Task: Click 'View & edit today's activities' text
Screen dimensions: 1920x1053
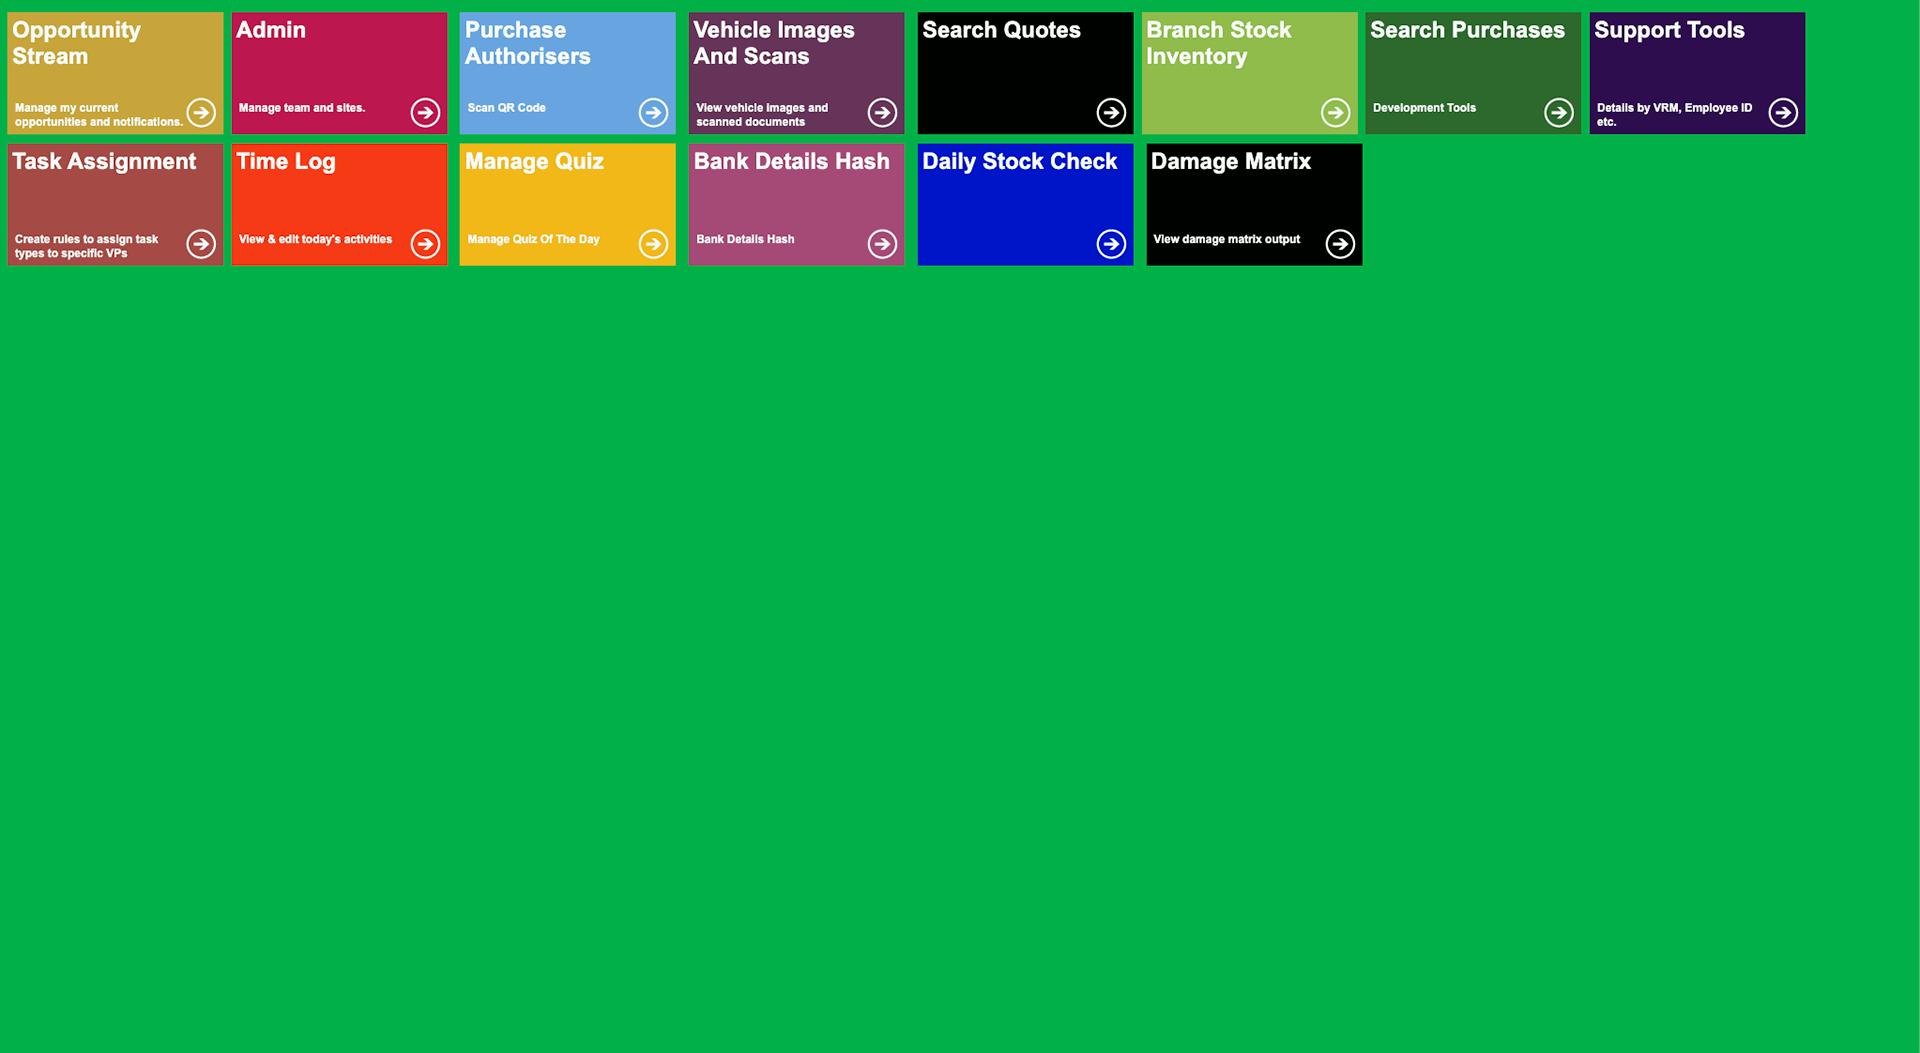Action: tap(315, 239)
